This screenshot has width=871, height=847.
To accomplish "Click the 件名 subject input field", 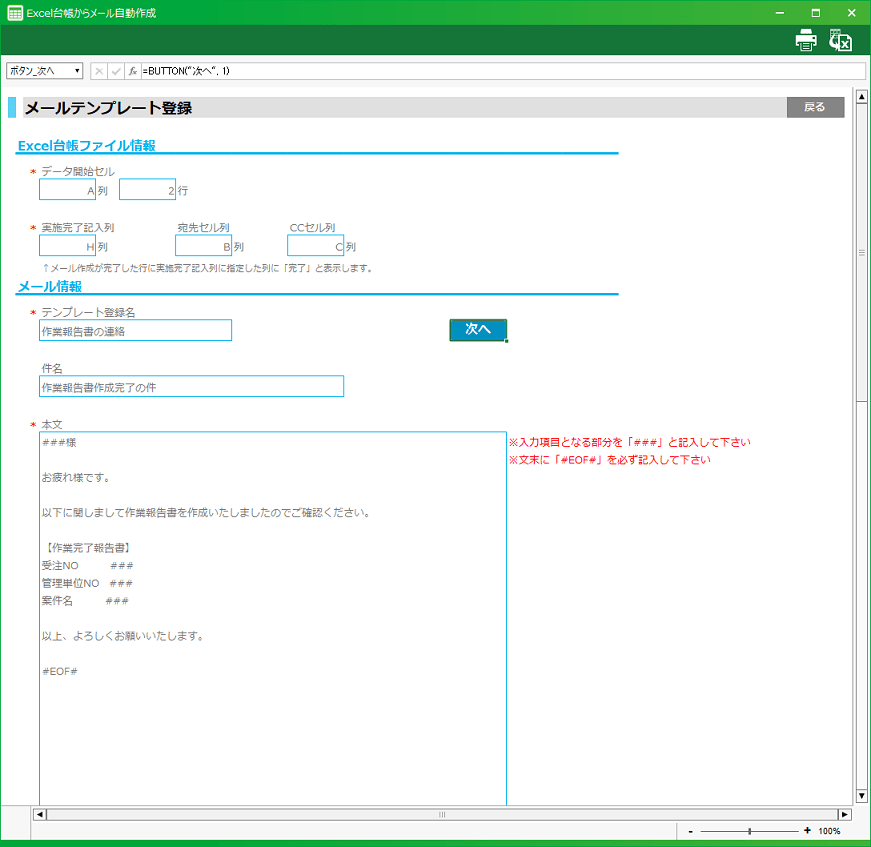I will coord(191,387).
